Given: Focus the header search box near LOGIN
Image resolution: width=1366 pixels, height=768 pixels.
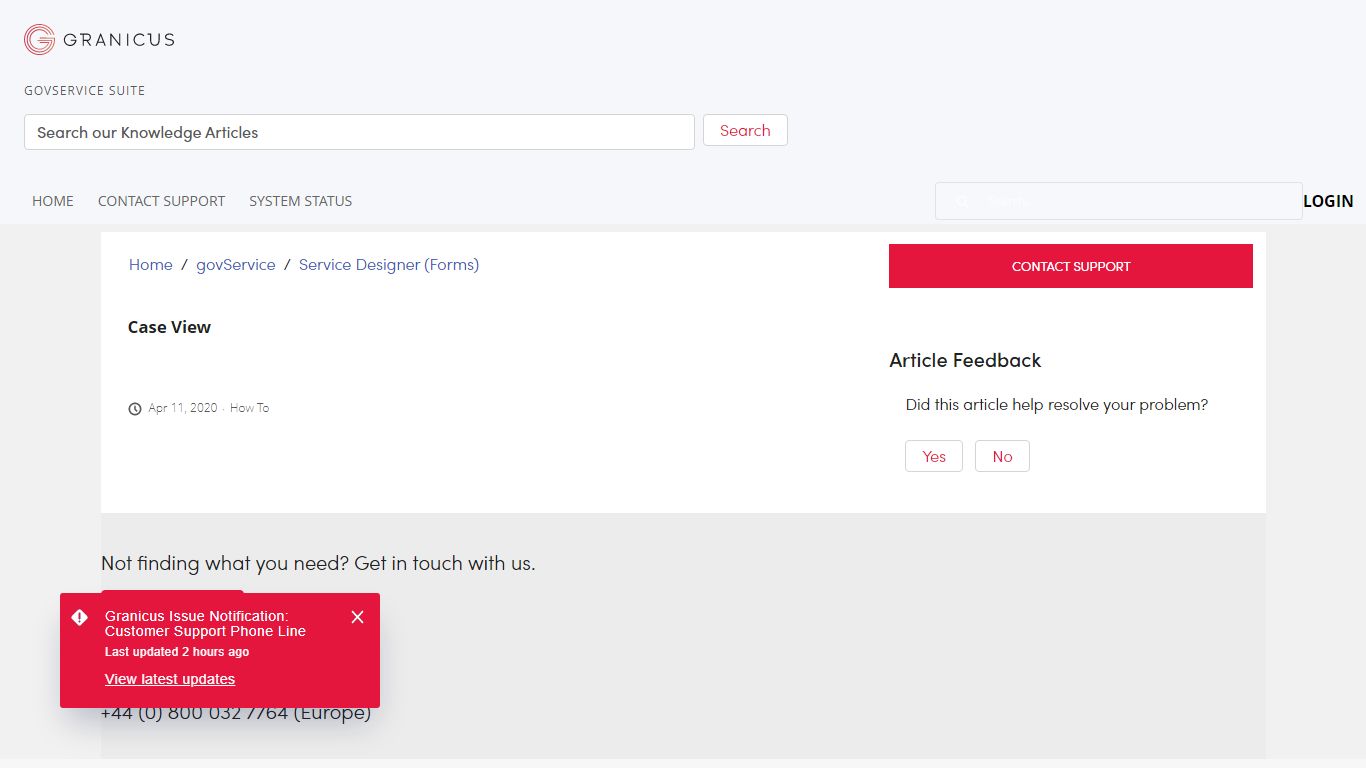Looking at the screenshot, I should (1119, 201).
